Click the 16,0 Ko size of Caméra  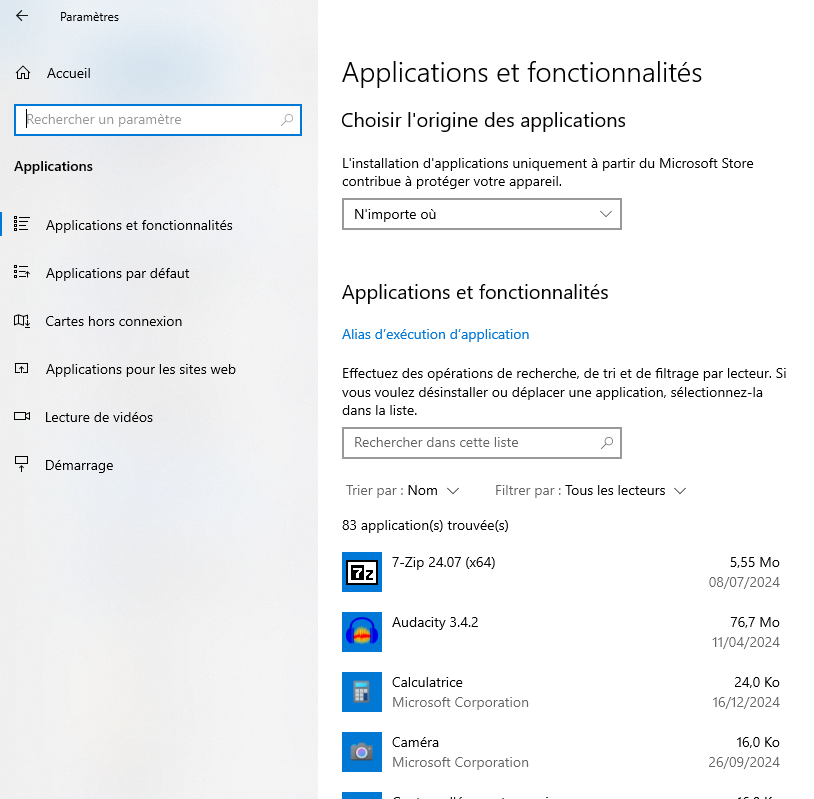pos(758,742)
